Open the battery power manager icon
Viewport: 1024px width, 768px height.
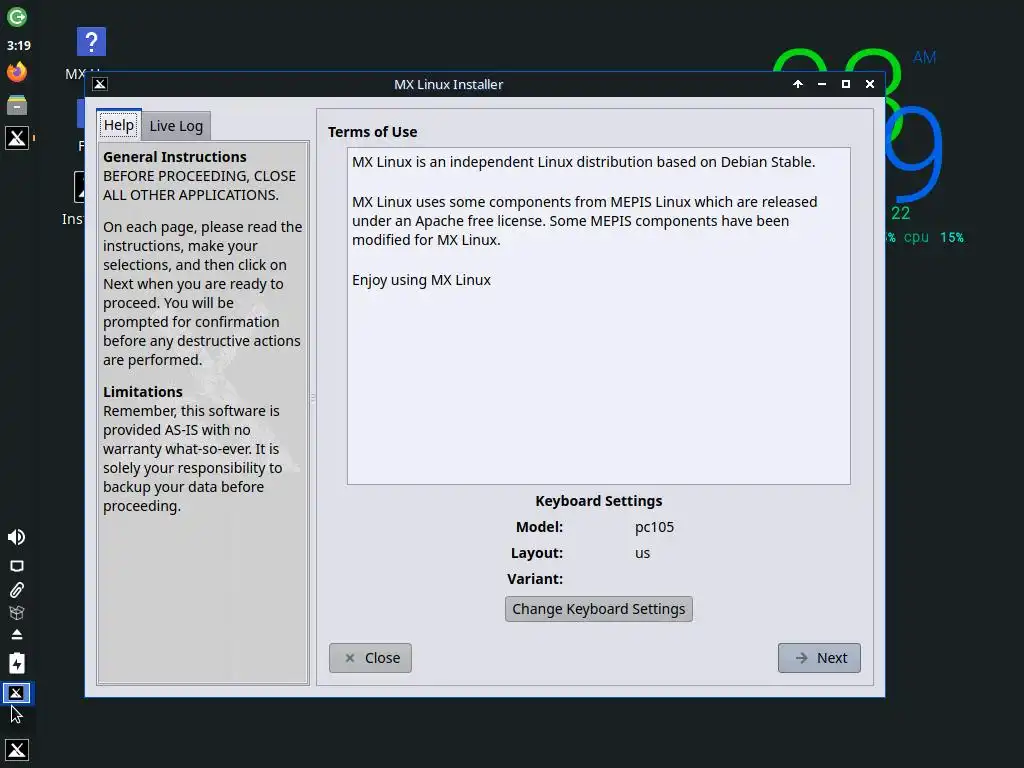pyautogui.click(x=17, y=664)
